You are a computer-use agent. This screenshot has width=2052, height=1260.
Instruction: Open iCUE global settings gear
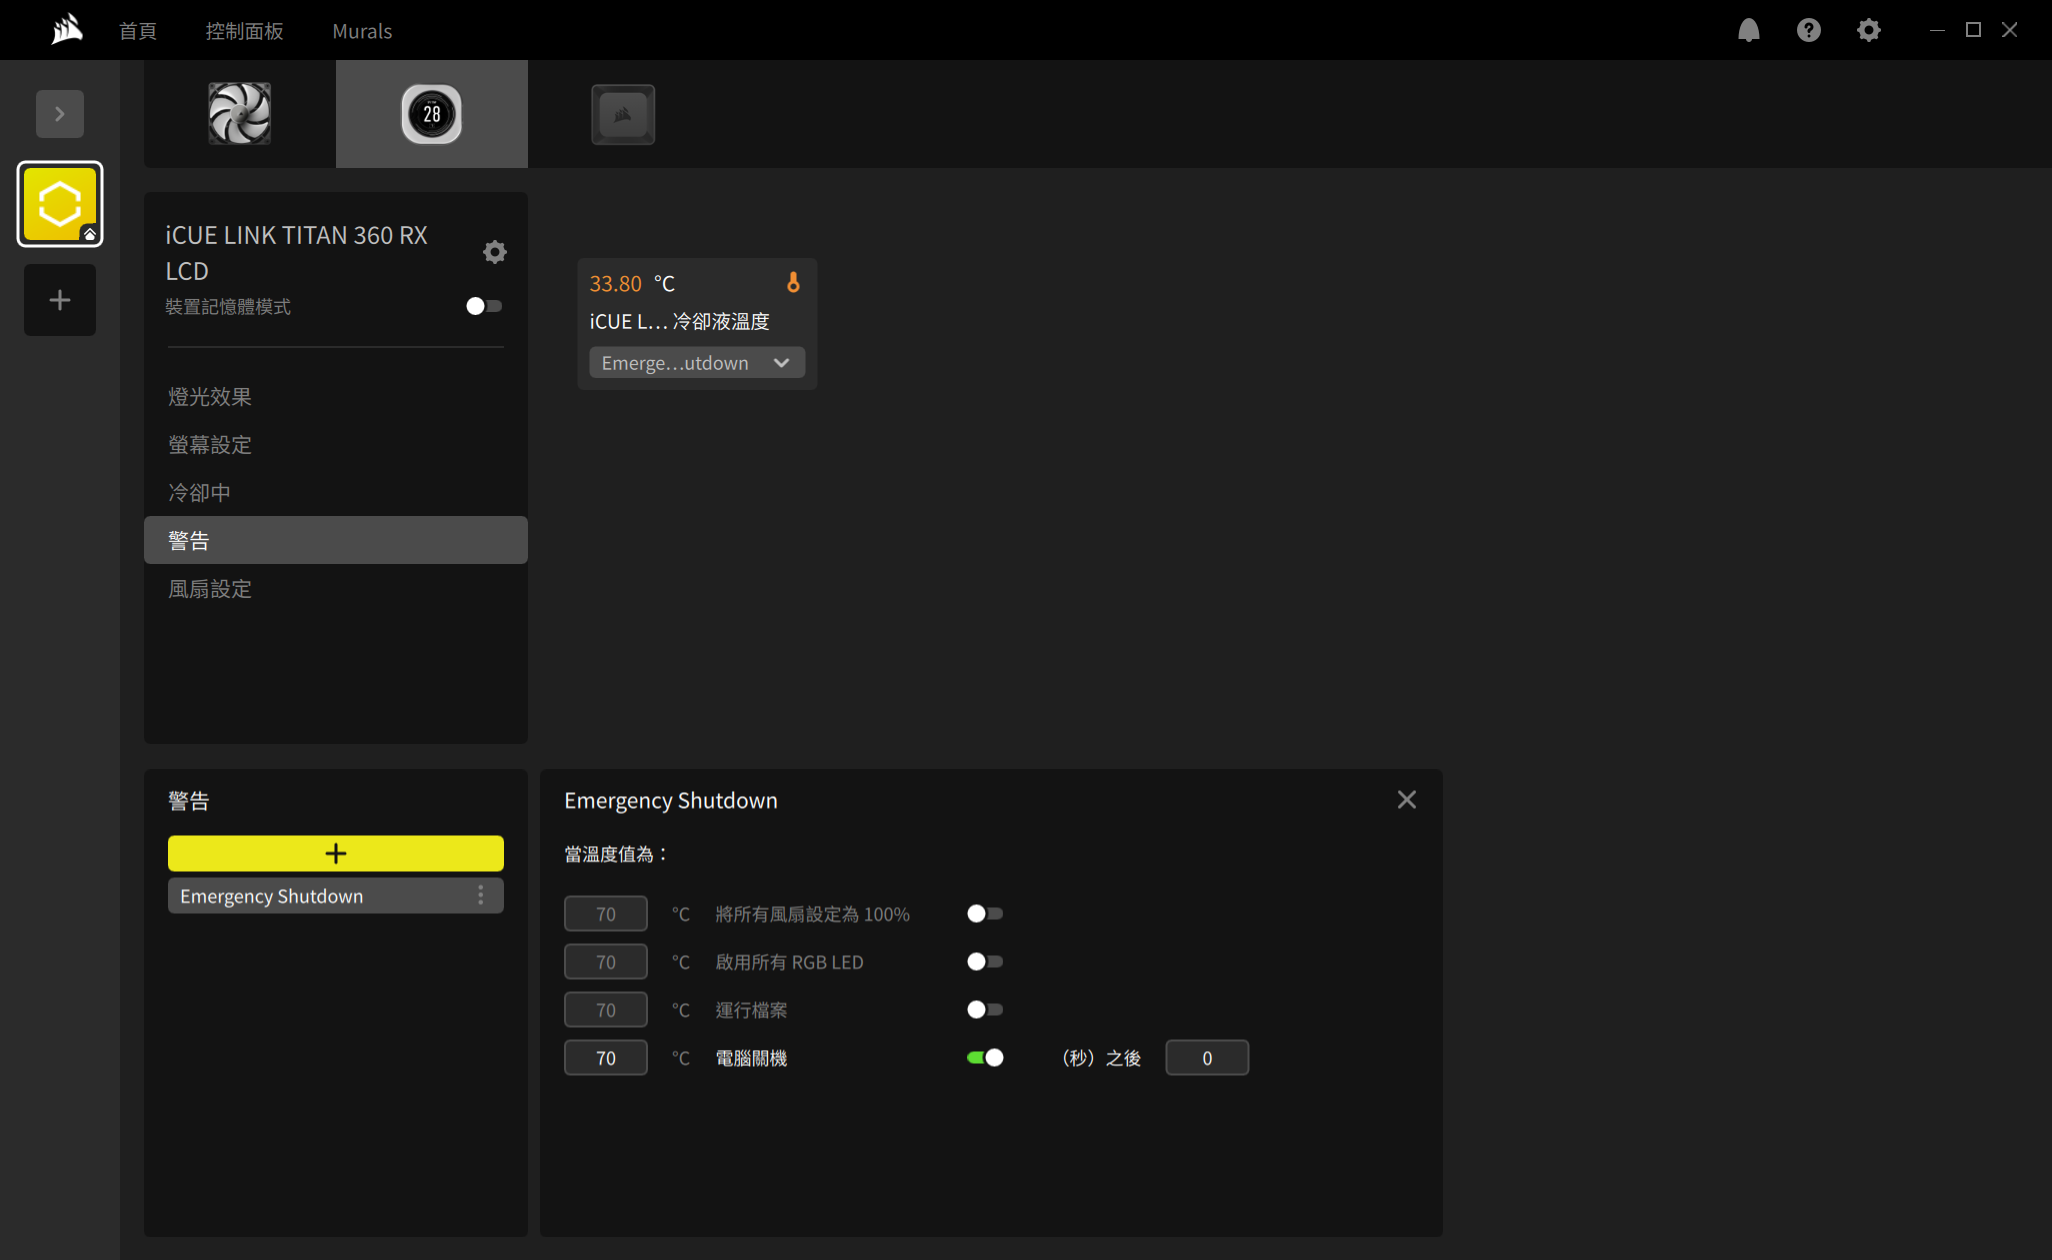tap(1868, 30)
